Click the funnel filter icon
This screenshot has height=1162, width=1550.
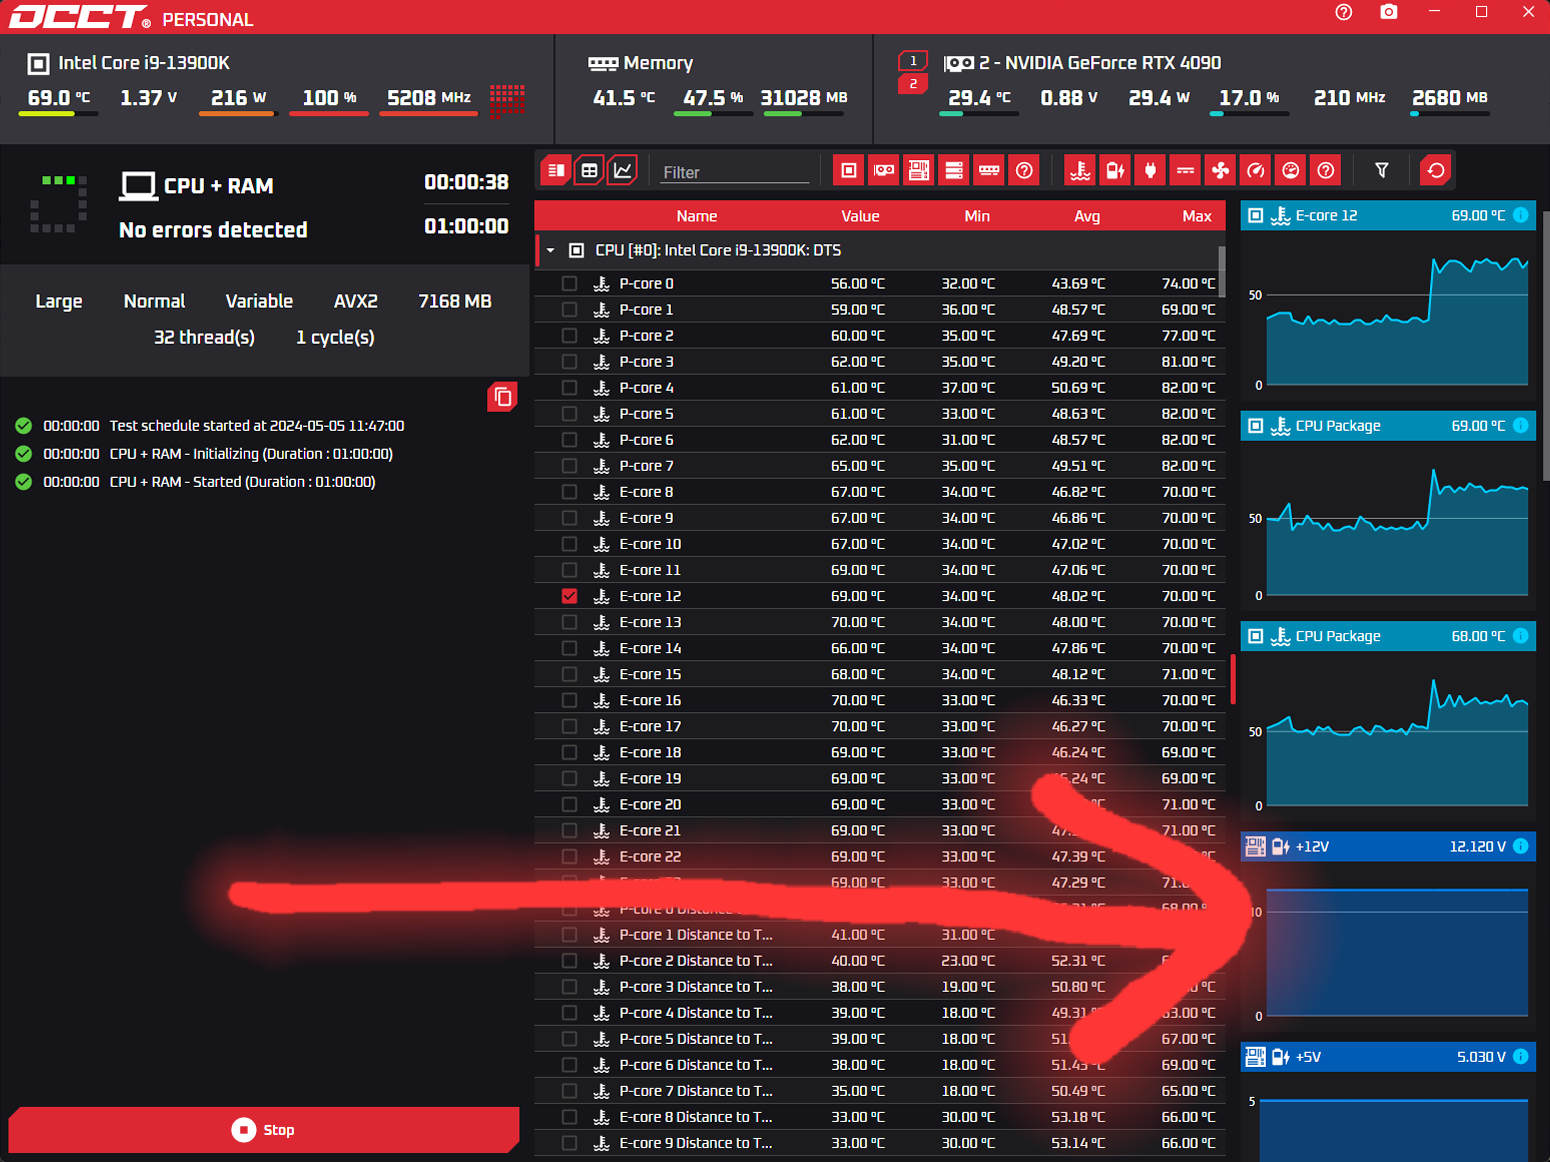click(x=1381, y=170)
